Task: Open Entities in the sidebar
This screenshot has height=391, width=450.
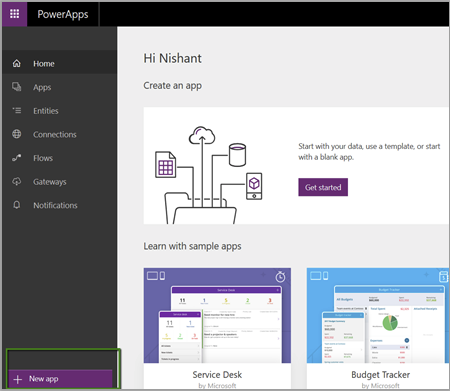Action: click(x=59, y=111)
